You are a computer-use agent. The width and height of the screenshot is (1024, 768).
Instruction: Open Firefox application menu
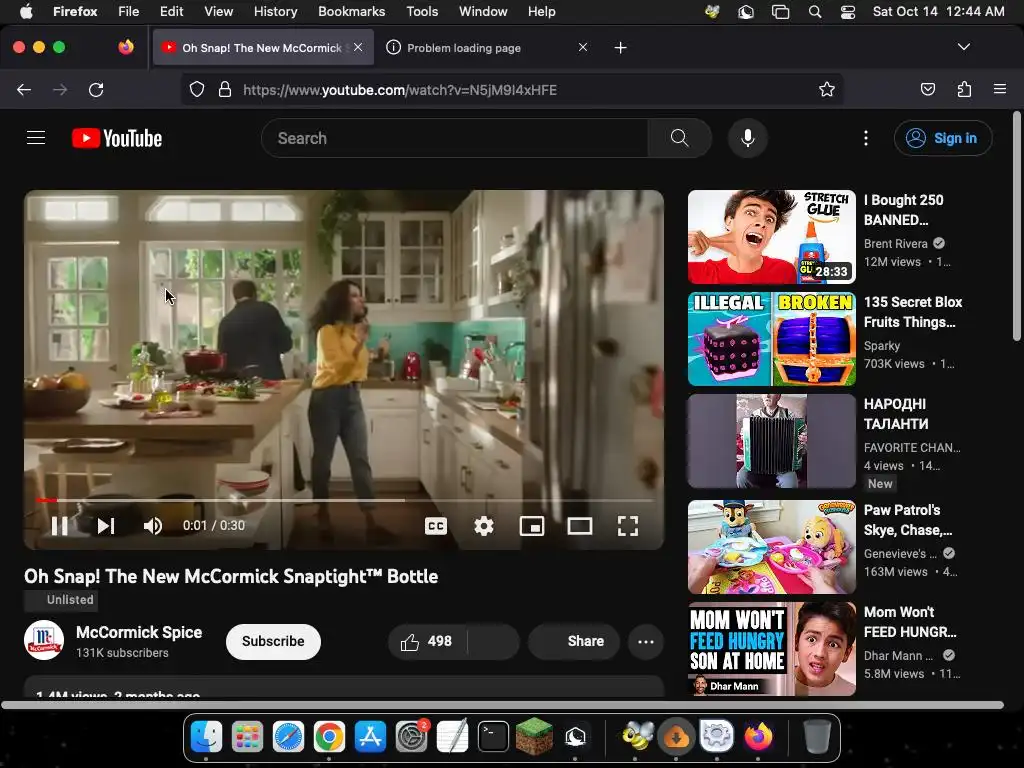coord(1000,89)
